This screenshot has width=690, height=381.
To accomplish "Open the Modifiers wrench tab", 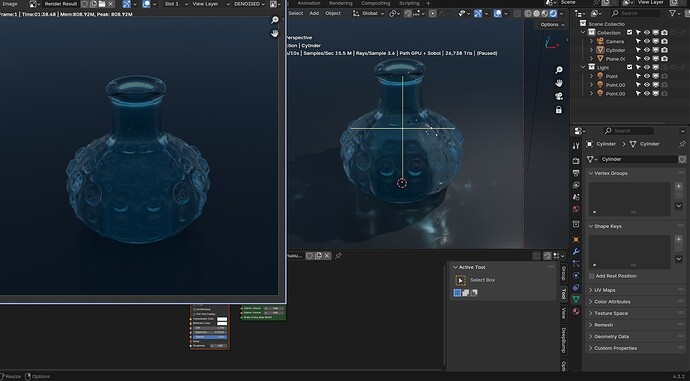I will [x=576, y=252].
